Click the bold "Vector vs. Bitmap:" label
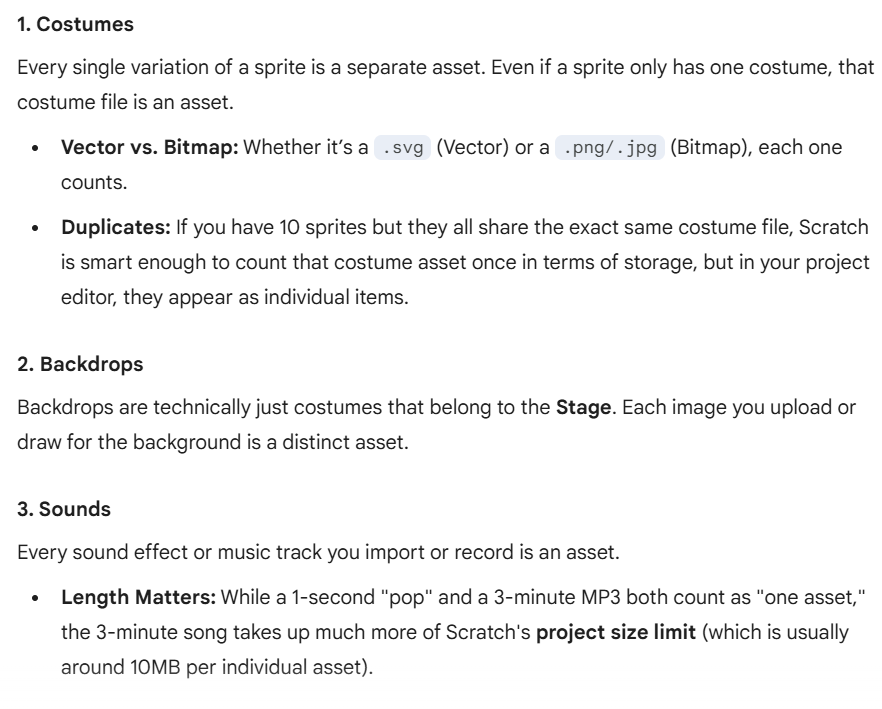882x709 pixels. (x=150, y=147)
